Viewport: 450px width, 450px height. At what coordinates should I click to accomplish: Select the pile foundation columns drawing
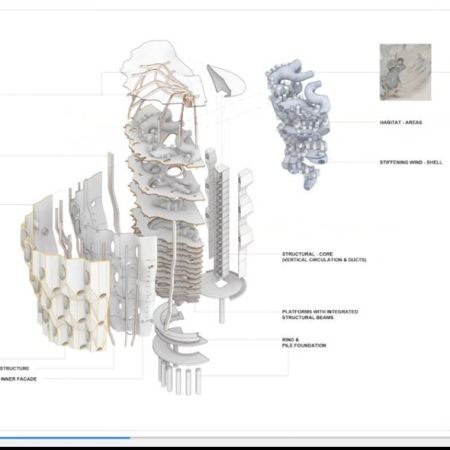coord(181,377)
